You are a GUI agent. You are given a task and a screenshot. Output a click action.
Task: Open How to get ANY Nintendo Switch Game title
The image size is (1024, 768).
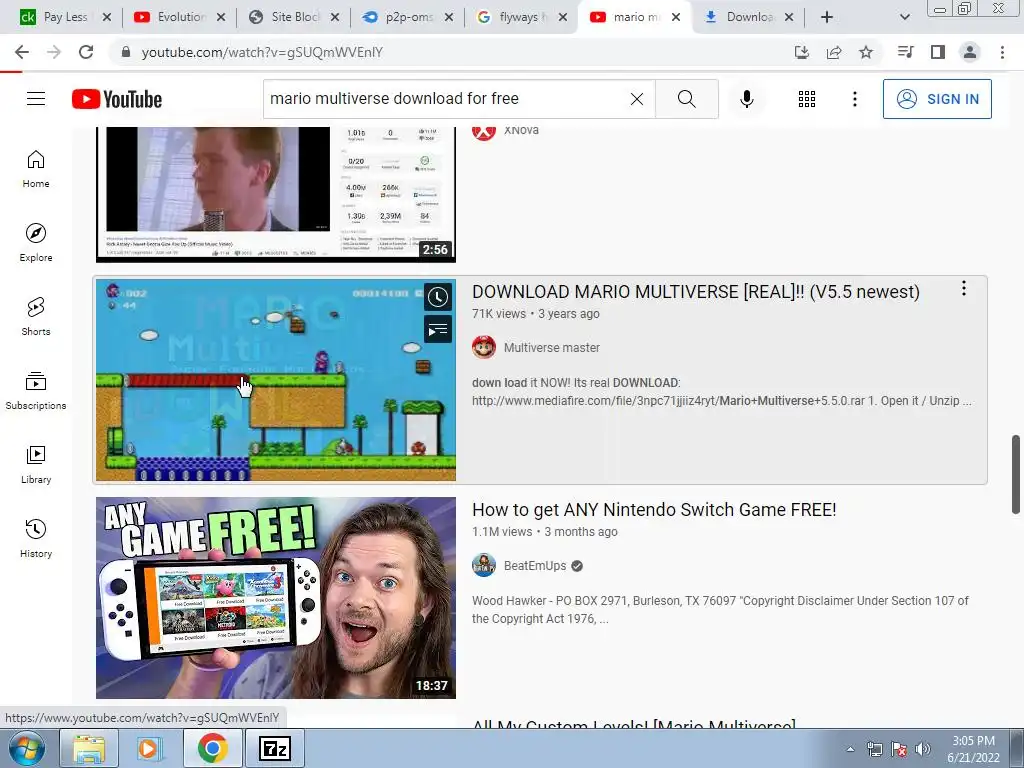tap(654, 509)
